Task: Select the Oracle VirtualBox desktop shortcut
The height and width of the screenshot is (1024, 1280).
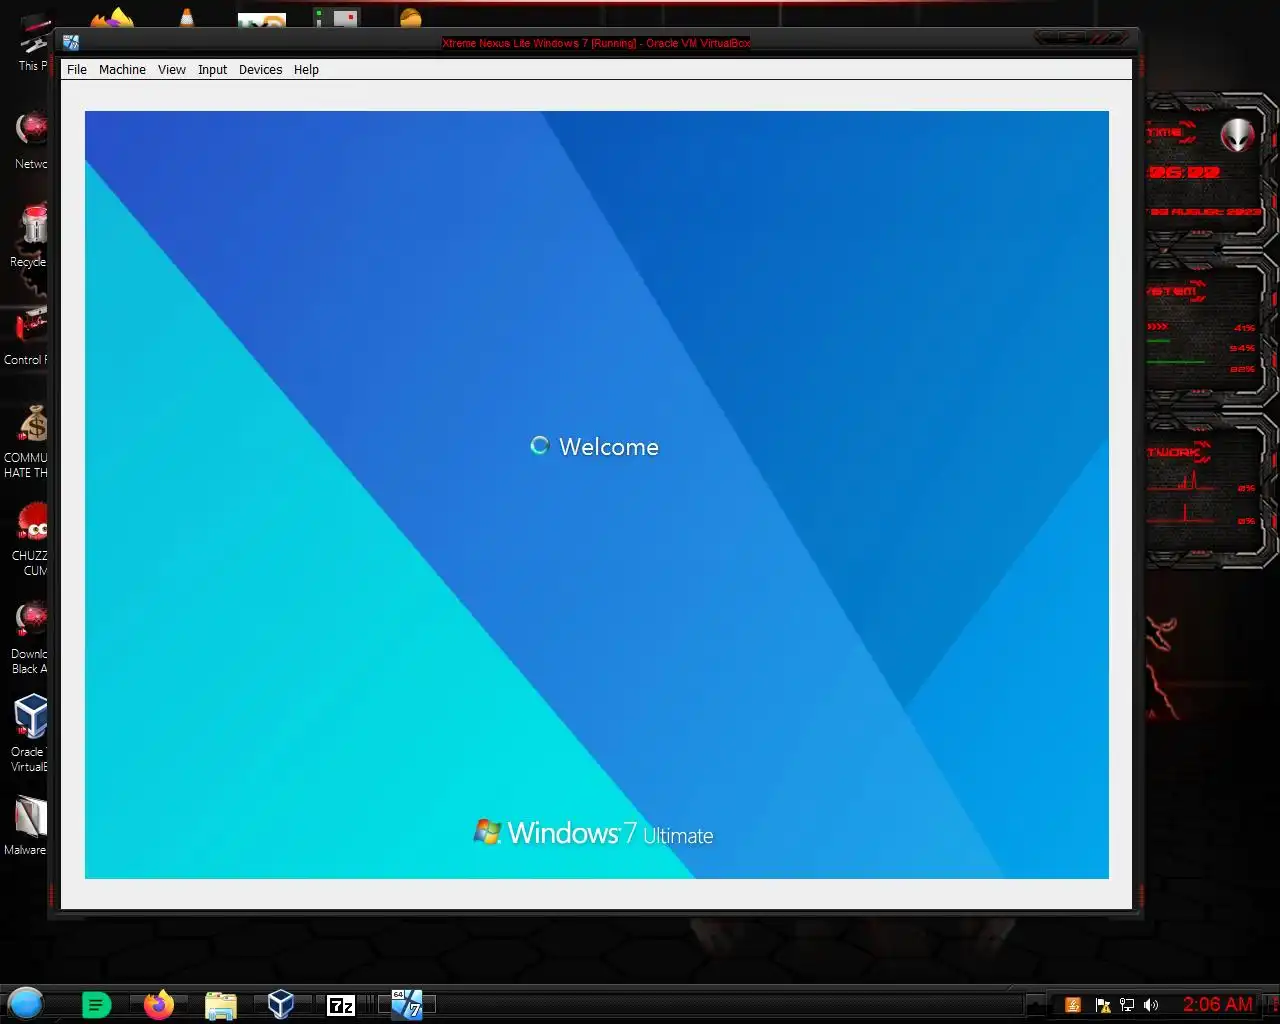Action: click(31, 732)
